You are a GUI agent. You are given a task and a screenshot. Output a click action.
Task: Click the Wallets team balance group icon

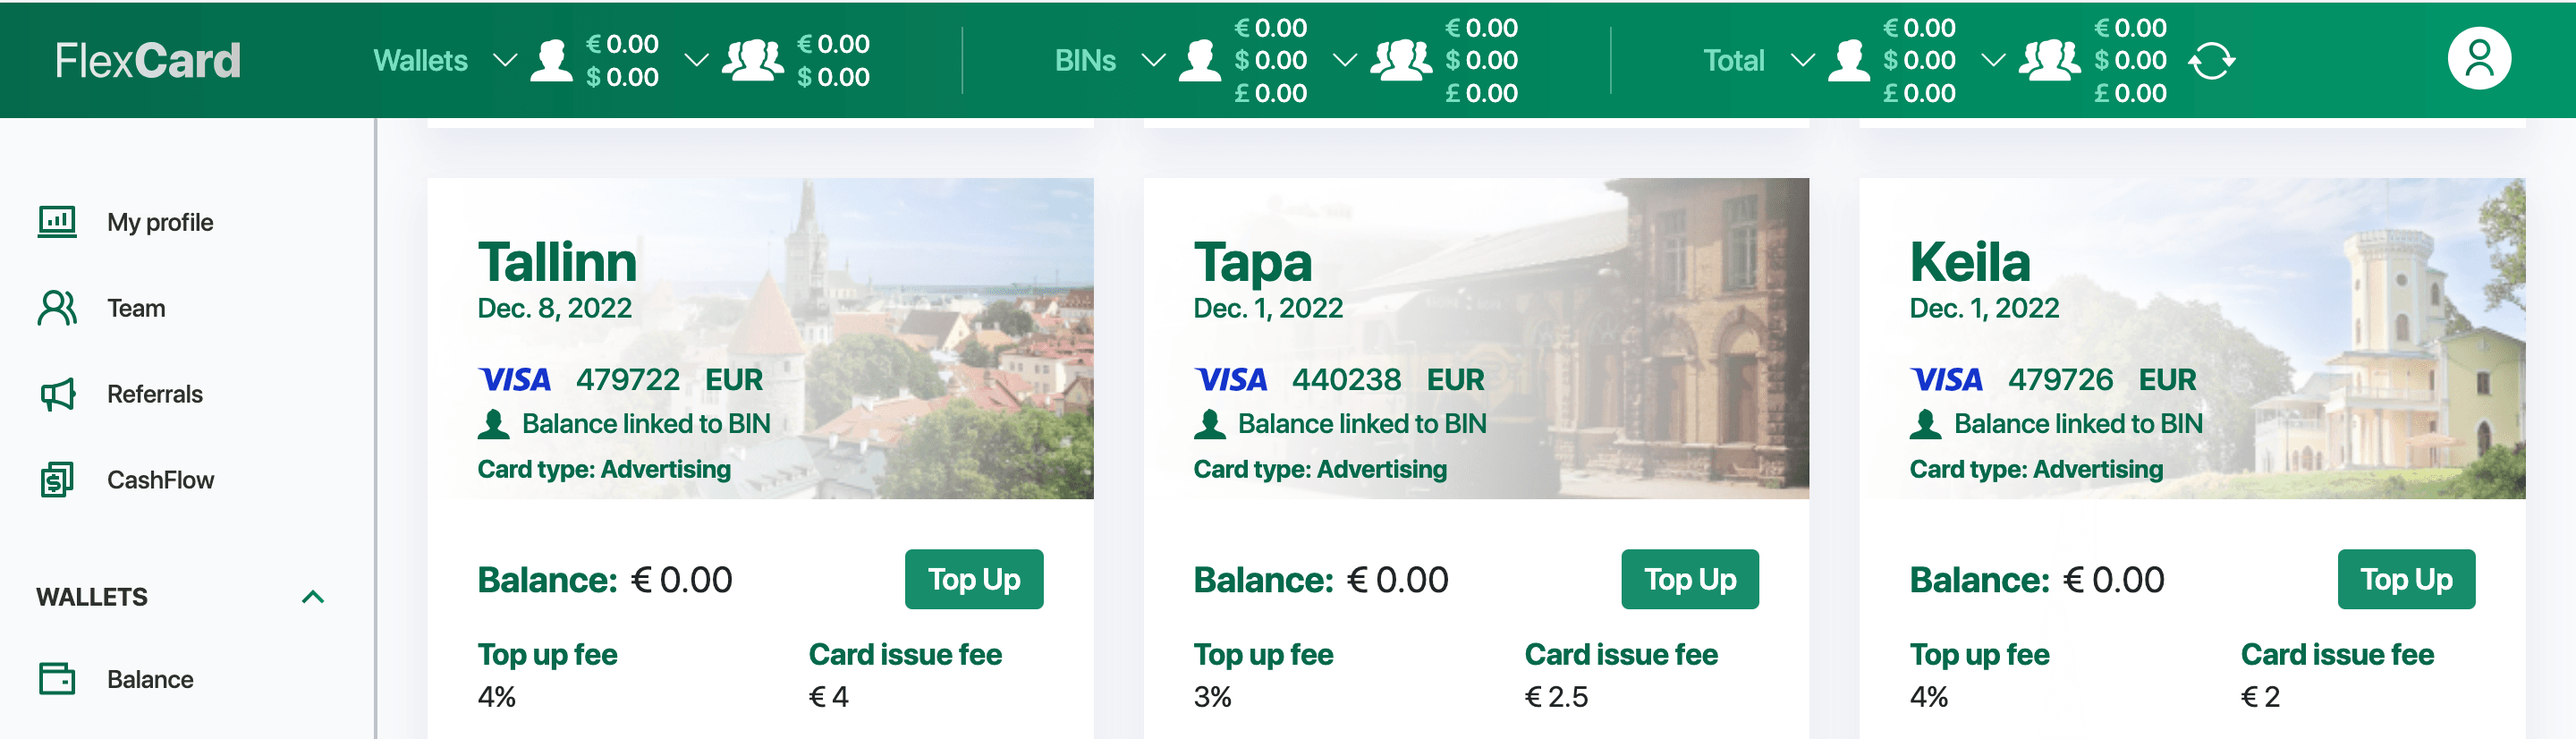click(x=753, y=60)
